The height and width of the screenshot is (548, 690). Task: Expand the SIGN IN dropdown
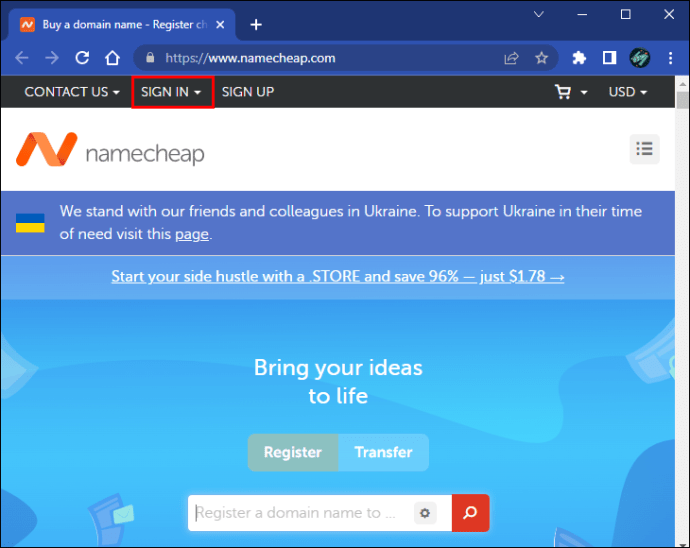point(172,92)
